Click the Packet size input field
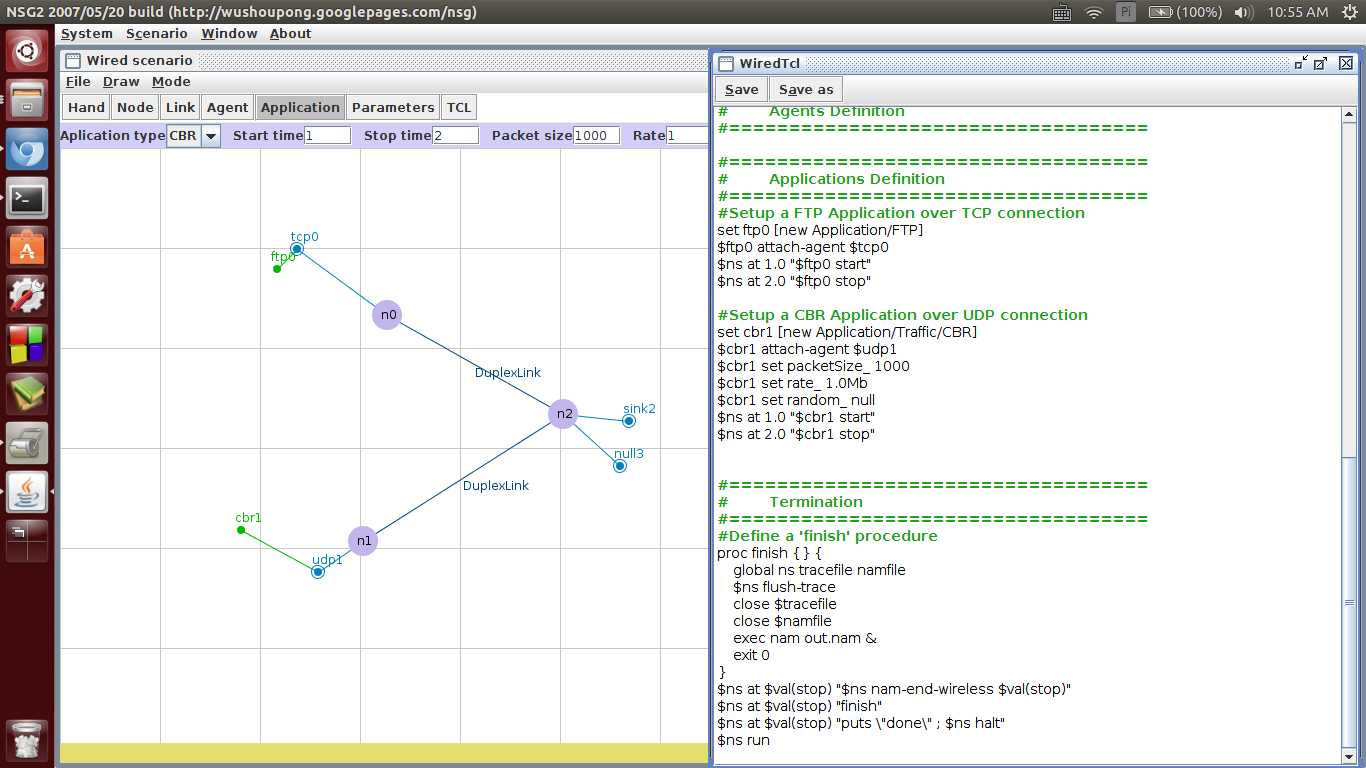 click(x=597, y=136)
